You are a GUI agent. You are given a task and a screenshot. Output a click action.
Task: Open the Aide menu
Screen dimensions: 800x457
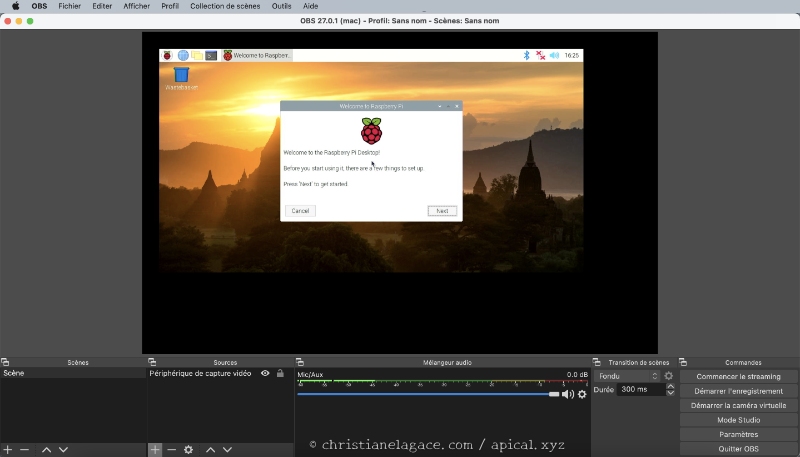(x=310, y=6)
